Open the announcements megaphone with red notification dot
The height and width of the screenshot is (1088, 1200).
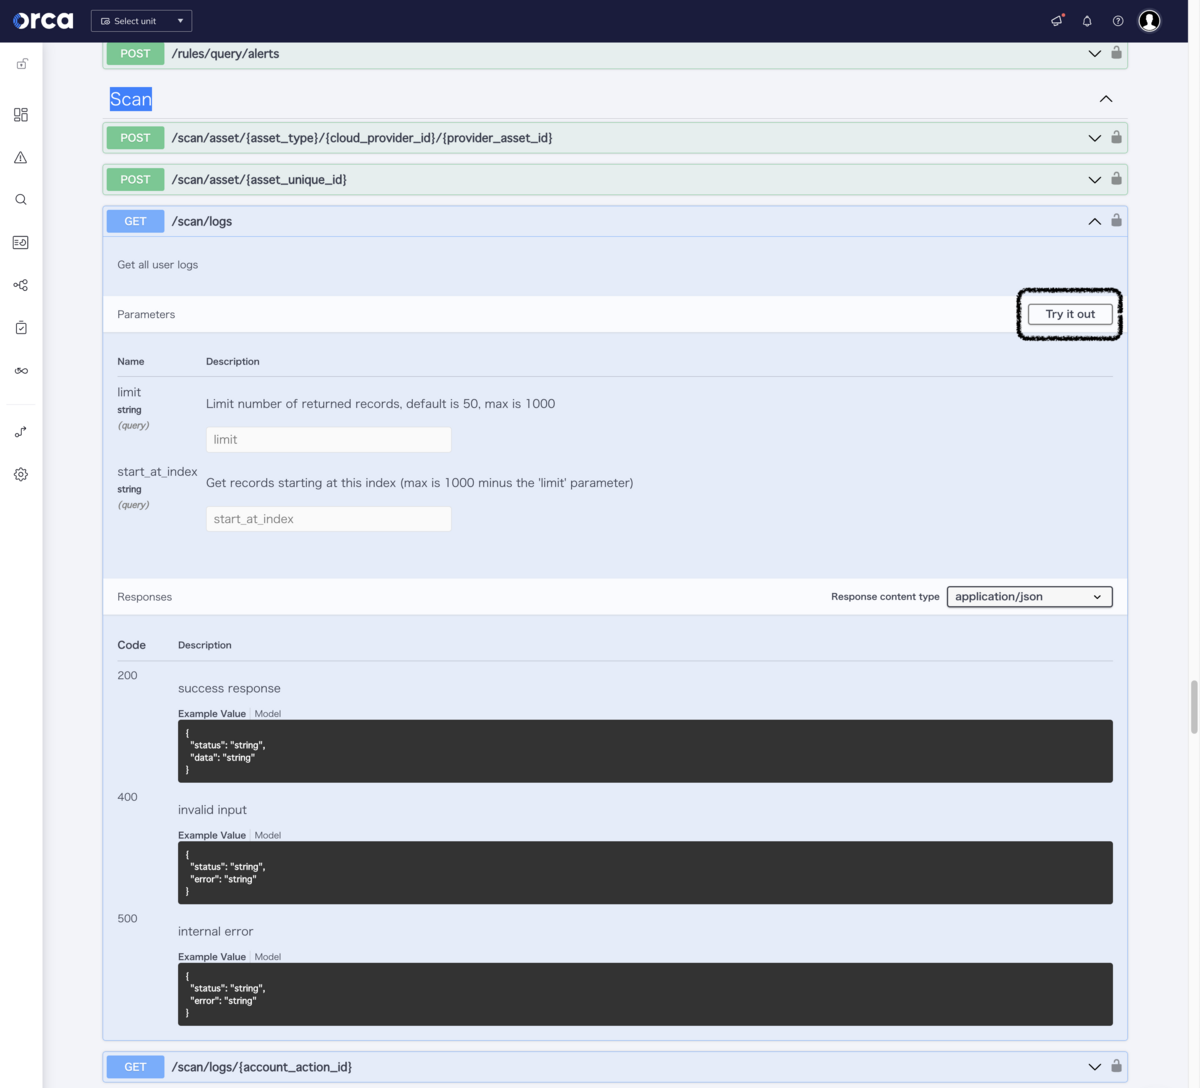(x=1057, y=20)
